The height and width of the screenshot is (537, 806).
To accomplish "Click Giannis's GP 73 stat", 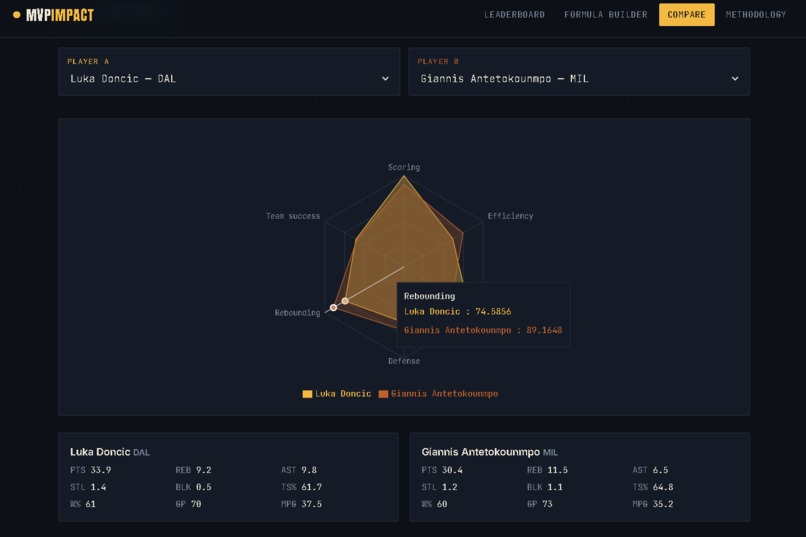I will pos(540,504).
